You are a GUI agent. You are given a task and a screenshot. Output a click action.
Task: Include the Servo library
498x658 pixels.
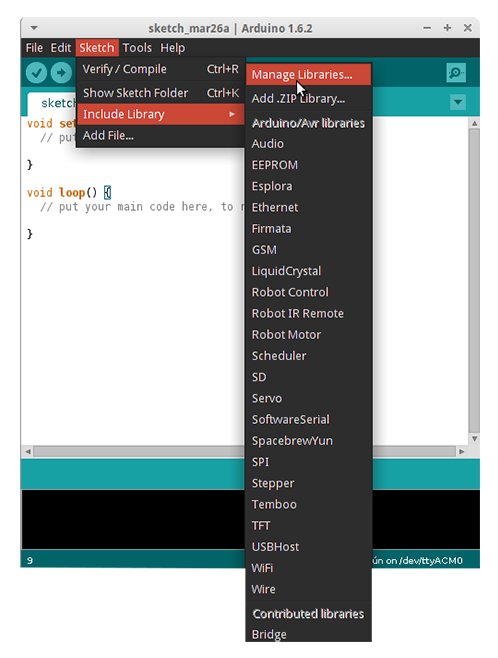(309, 398)
